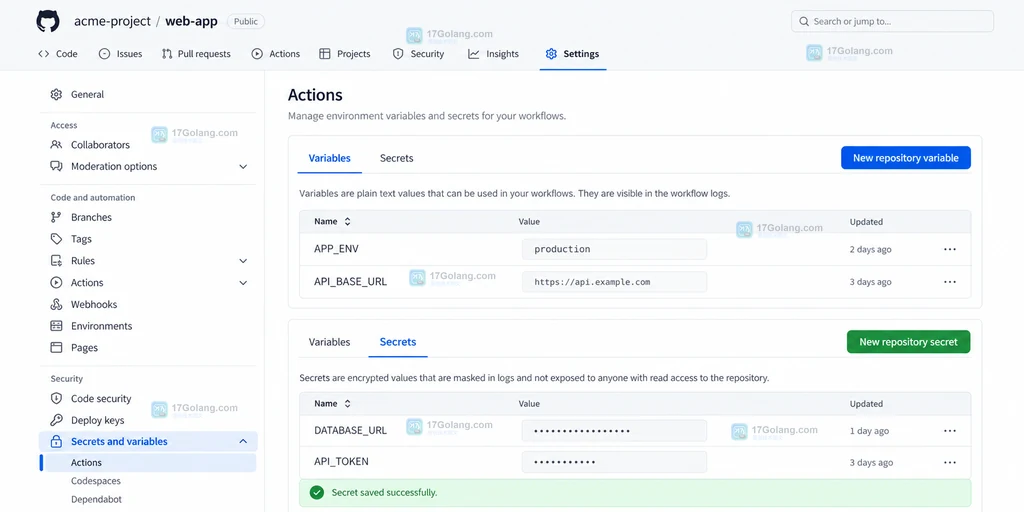
Task: Expand the Moderation options chevron
Action: point(243,167)
